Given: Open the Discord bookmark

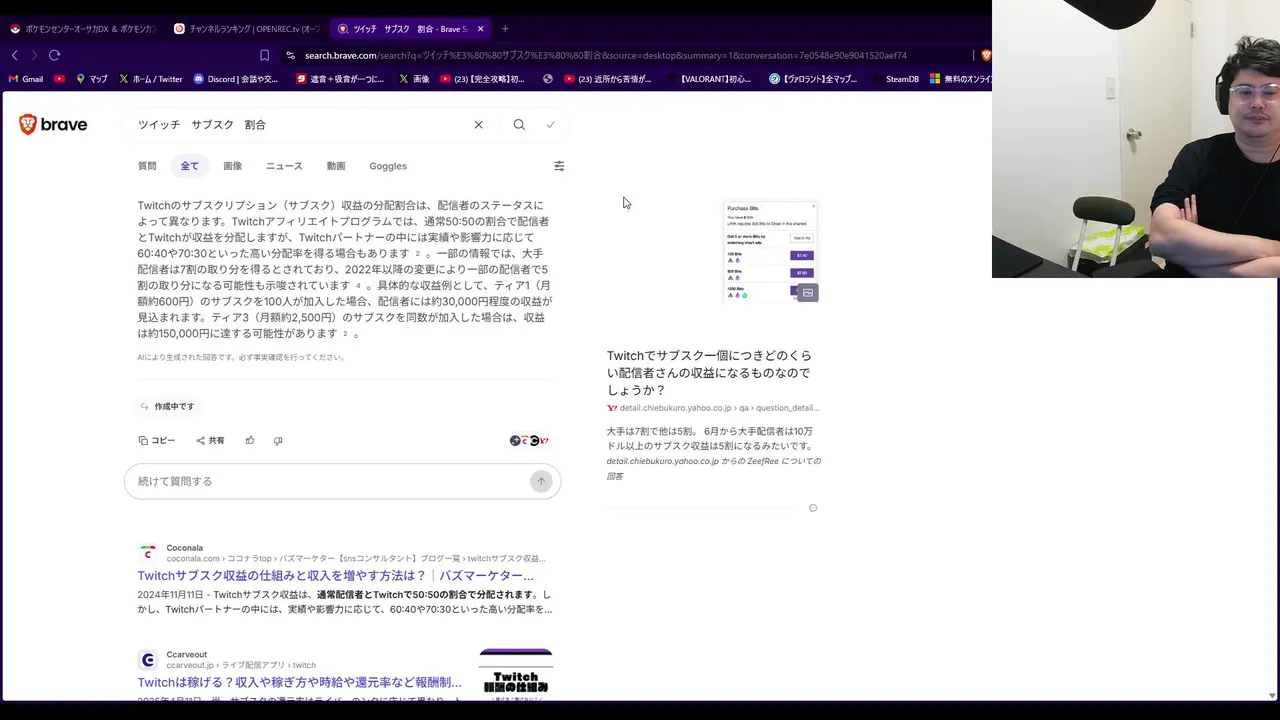Looking at the screenshot, I should tap(236, 79).
